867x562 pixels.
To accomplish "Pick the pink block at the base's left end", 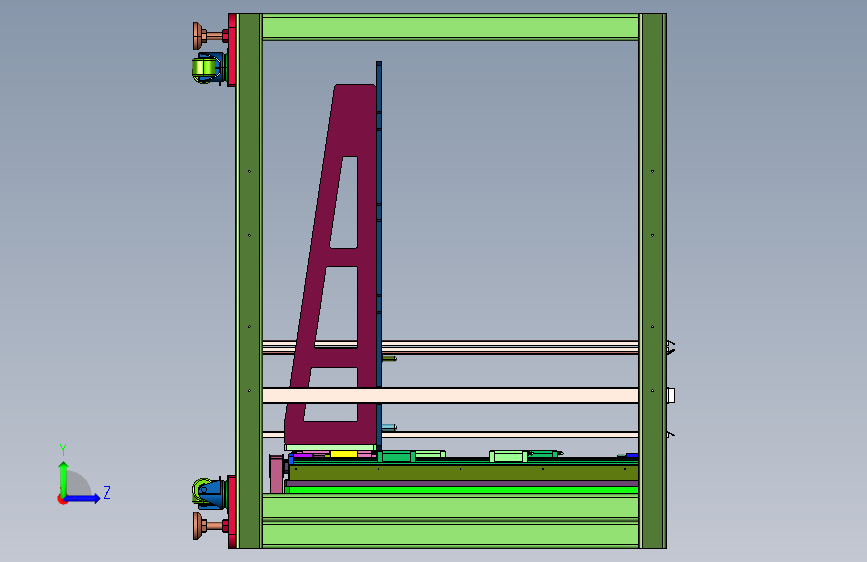I will coord(276,474).
